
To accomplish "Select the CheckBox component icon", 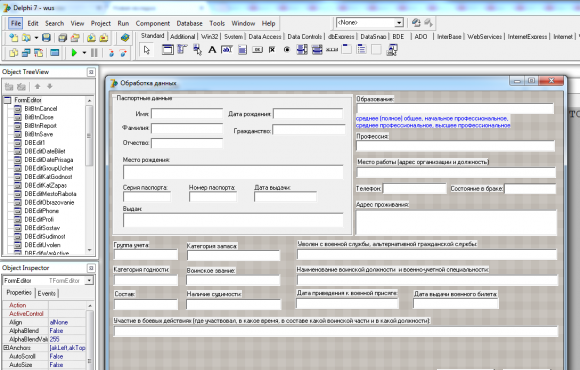I will 272,50.
